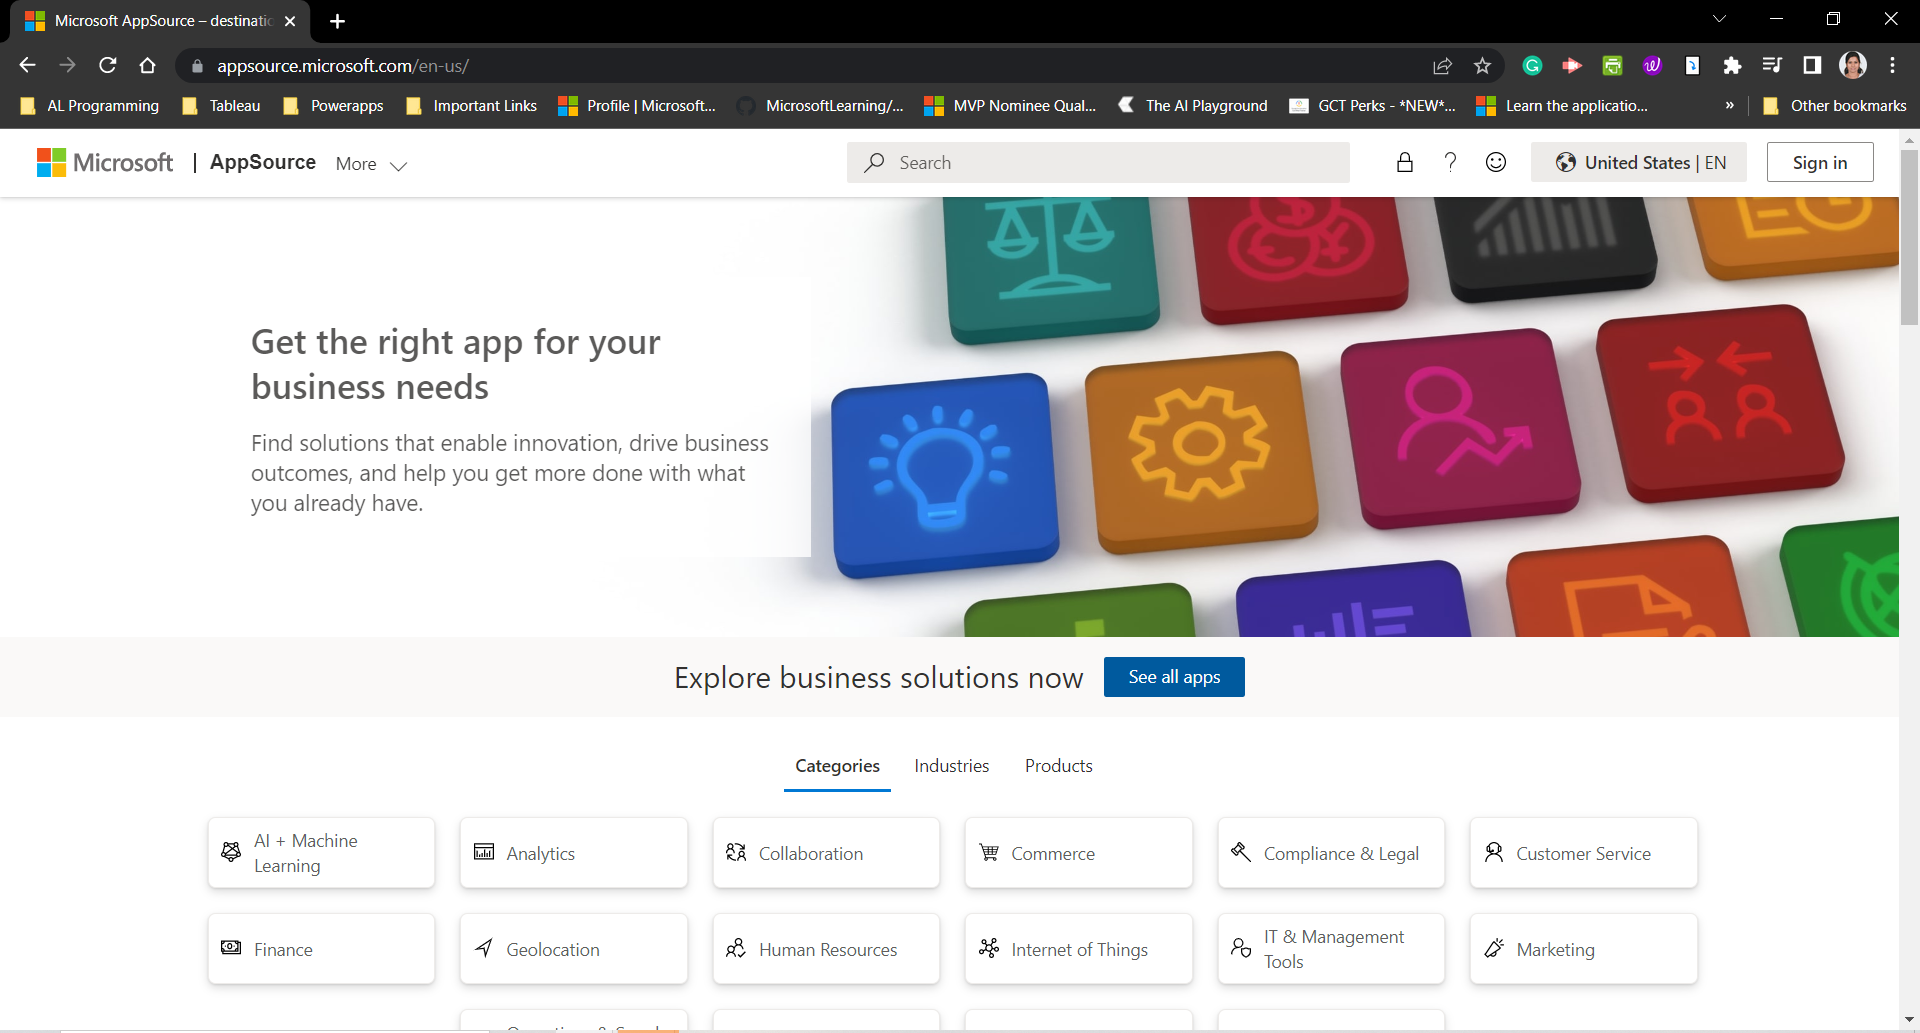
Task: Open the MicrosoftLearning GitHub bookmark
Action: click(x=820, y=105)
